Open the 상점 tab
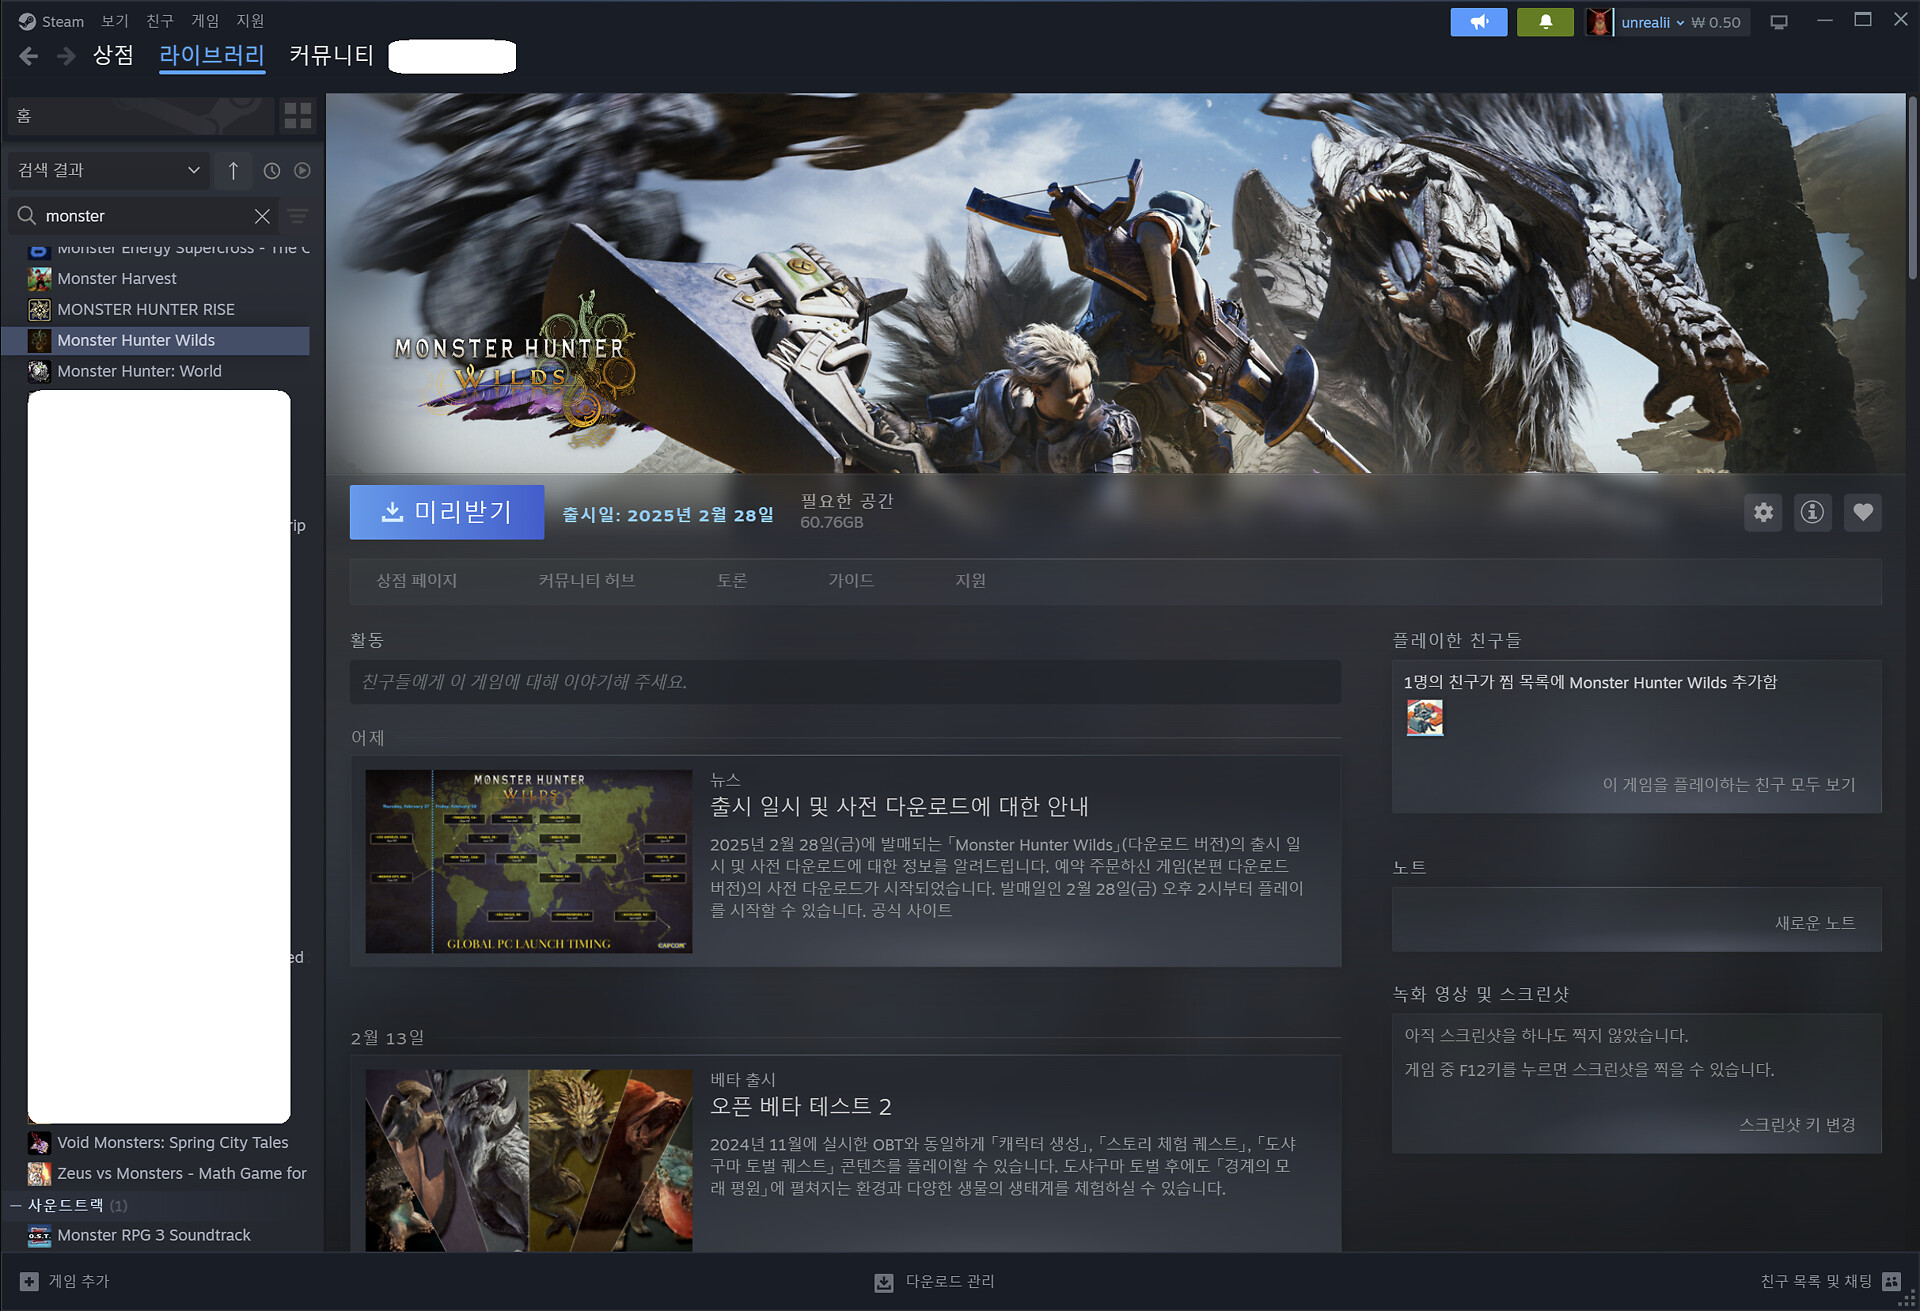 (113, 55)
